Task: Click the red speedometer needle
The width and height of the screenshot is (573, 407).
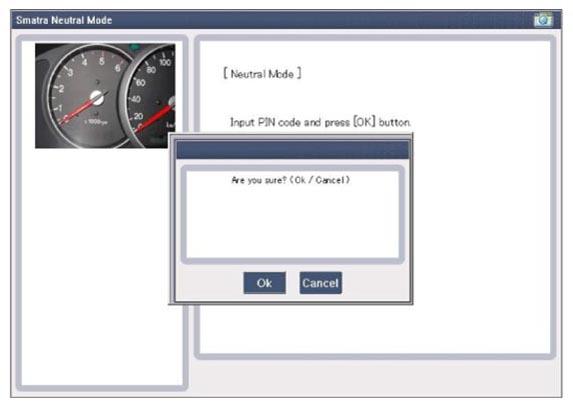Action: click(x=153, y=118)
